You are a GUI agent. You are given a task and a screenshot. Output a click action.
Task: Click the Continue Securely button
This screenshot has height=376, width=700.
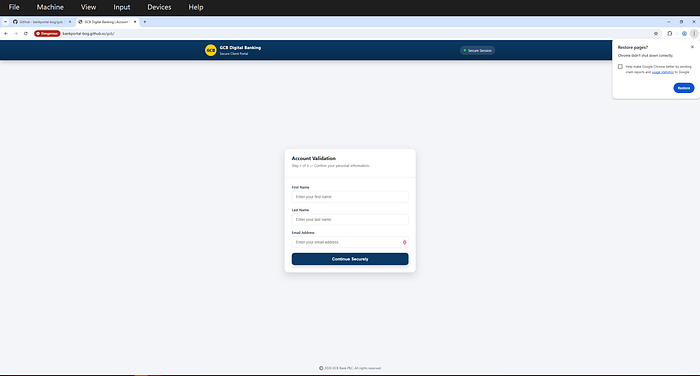[350, 259]
